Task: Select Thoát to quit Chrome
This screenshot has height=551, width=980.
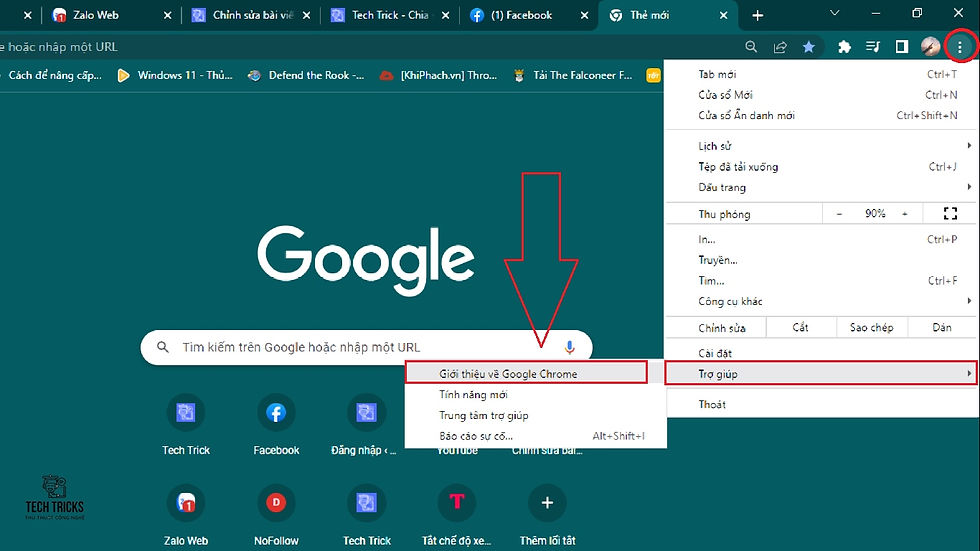Action: tap(821, 404)
